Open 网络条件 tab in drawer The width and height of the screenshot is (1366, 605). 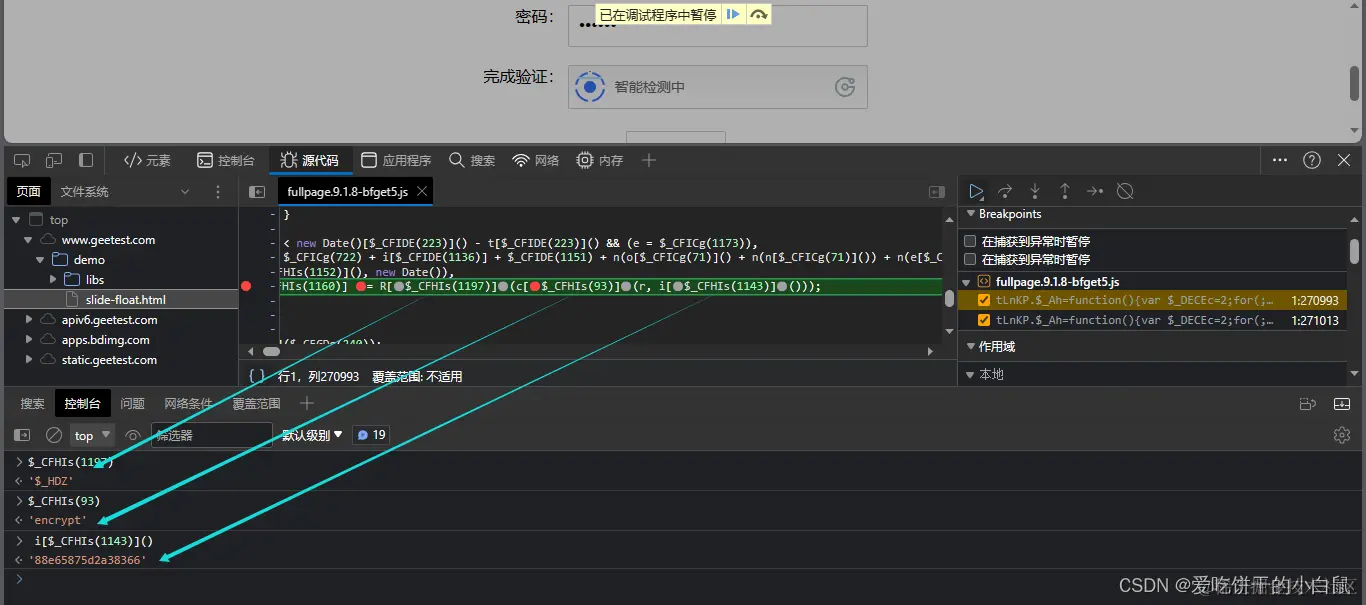(188, 404)
